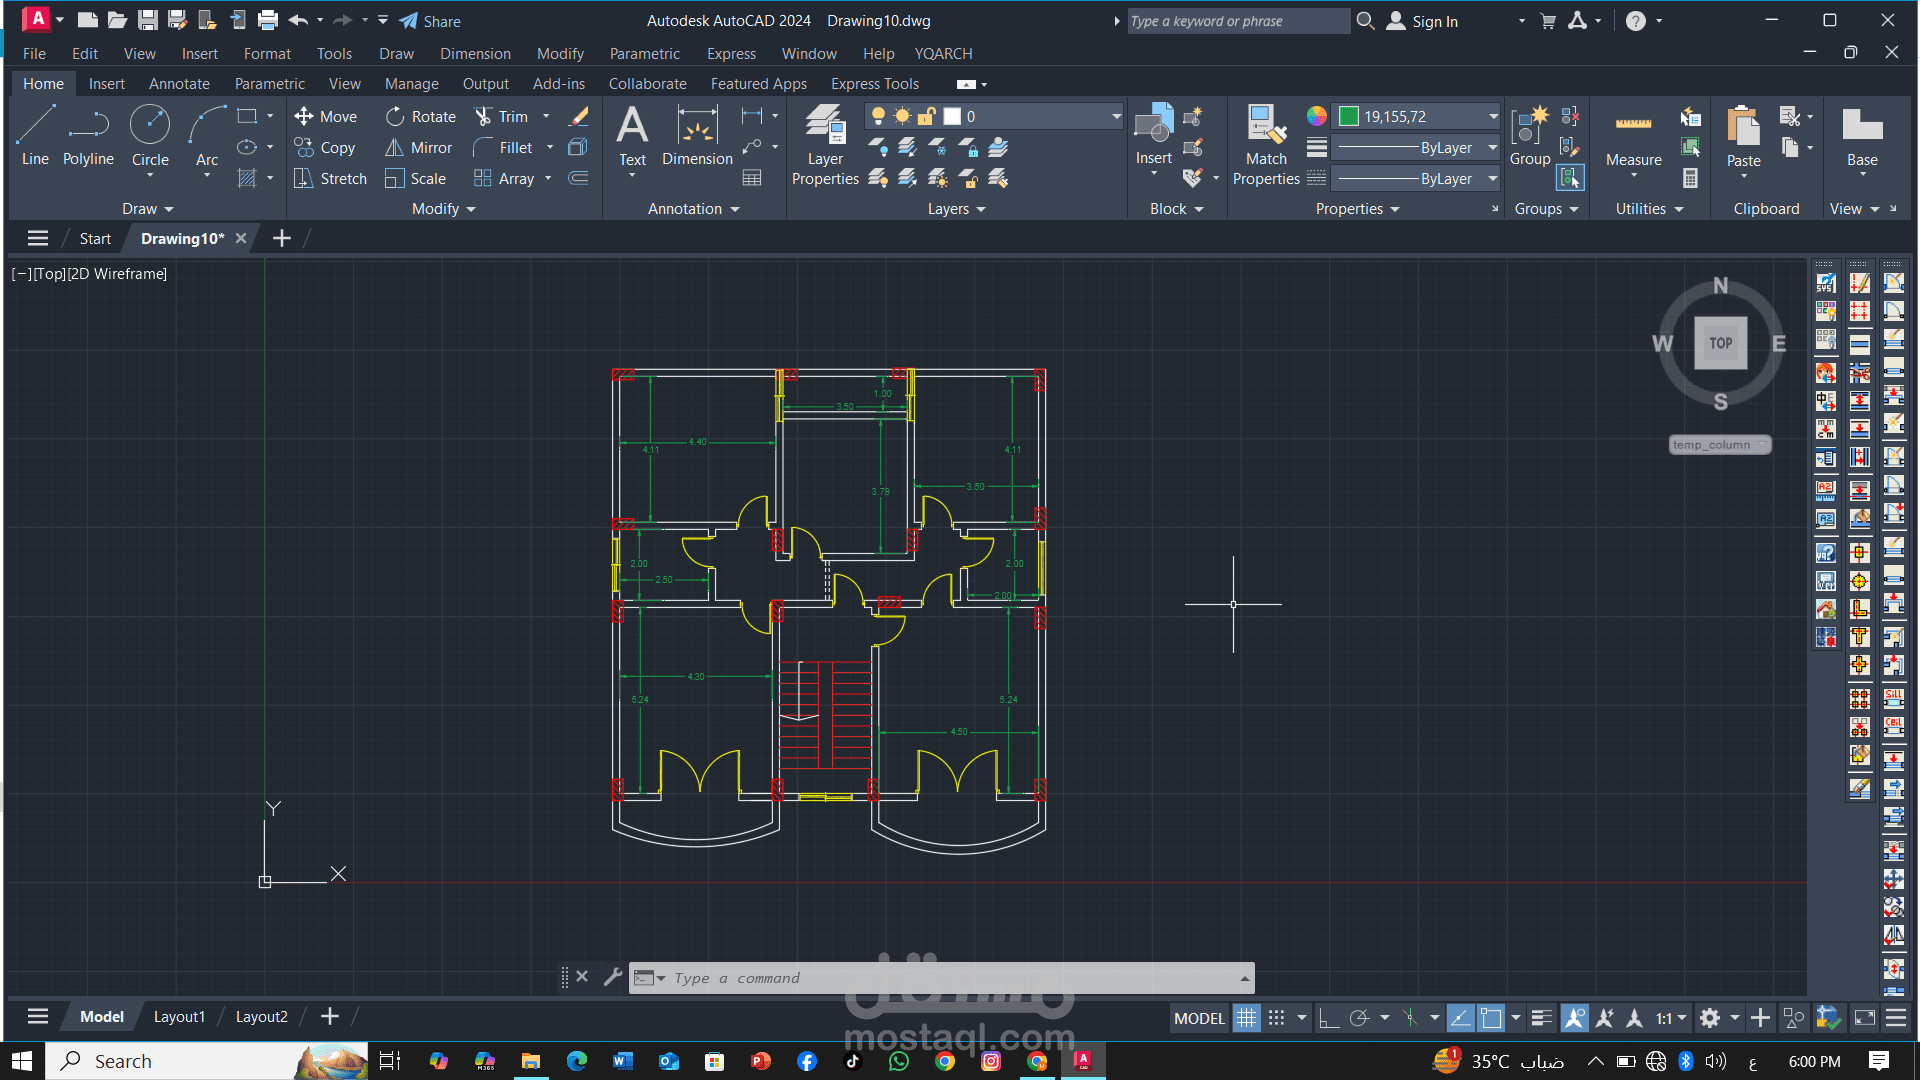Open Layer Properties manager
Viewport: 1920px width, 1080px height.
(825, 145)
